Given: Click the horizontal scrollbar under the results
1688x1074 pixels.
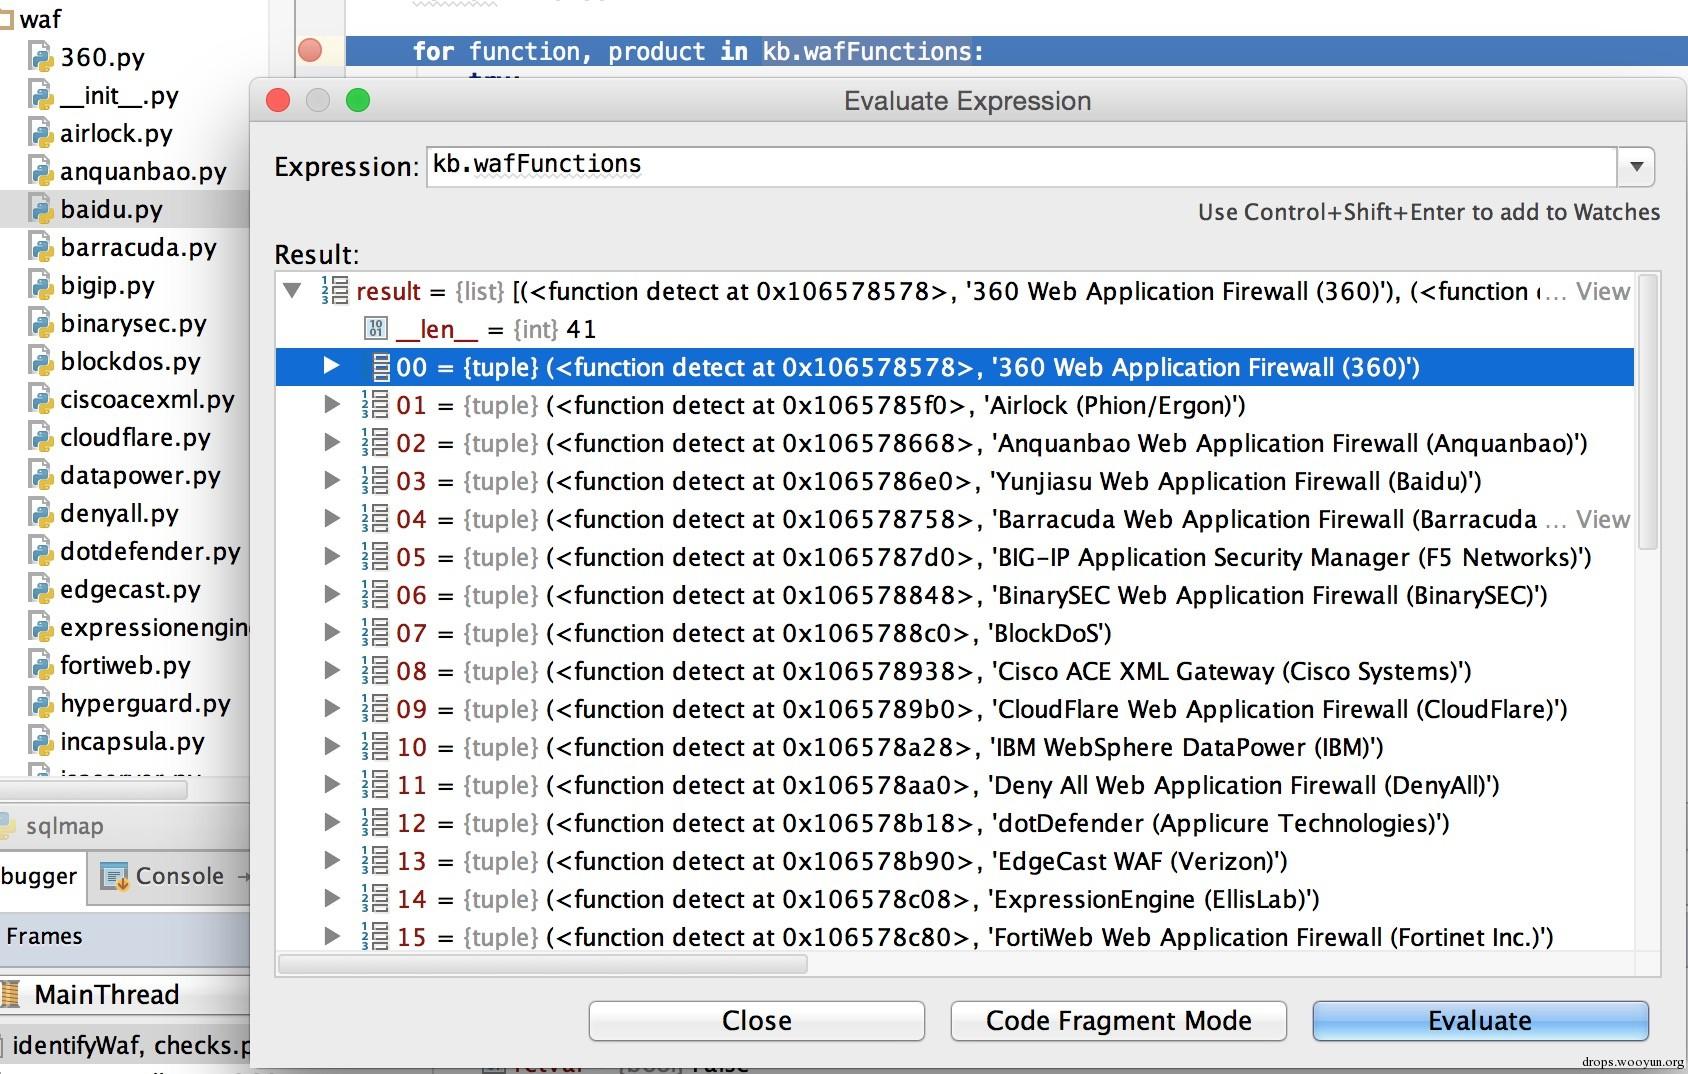Looking at the screenshot, I should coord(543,964).
